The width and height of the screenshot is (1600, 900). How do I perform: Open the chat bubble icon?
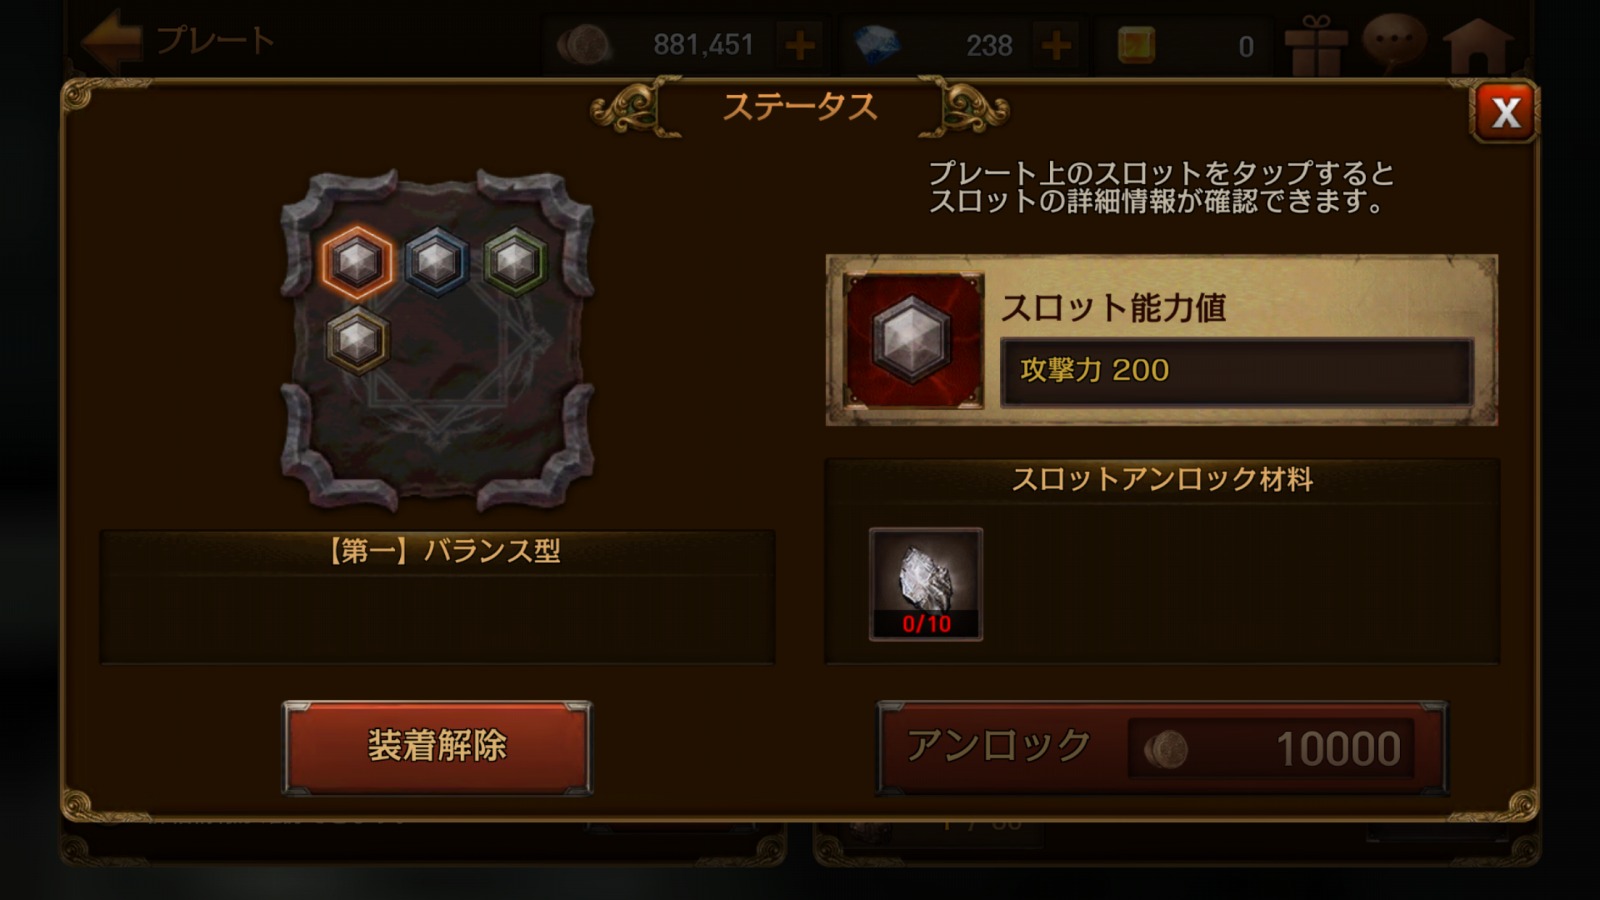[1395, 43]
